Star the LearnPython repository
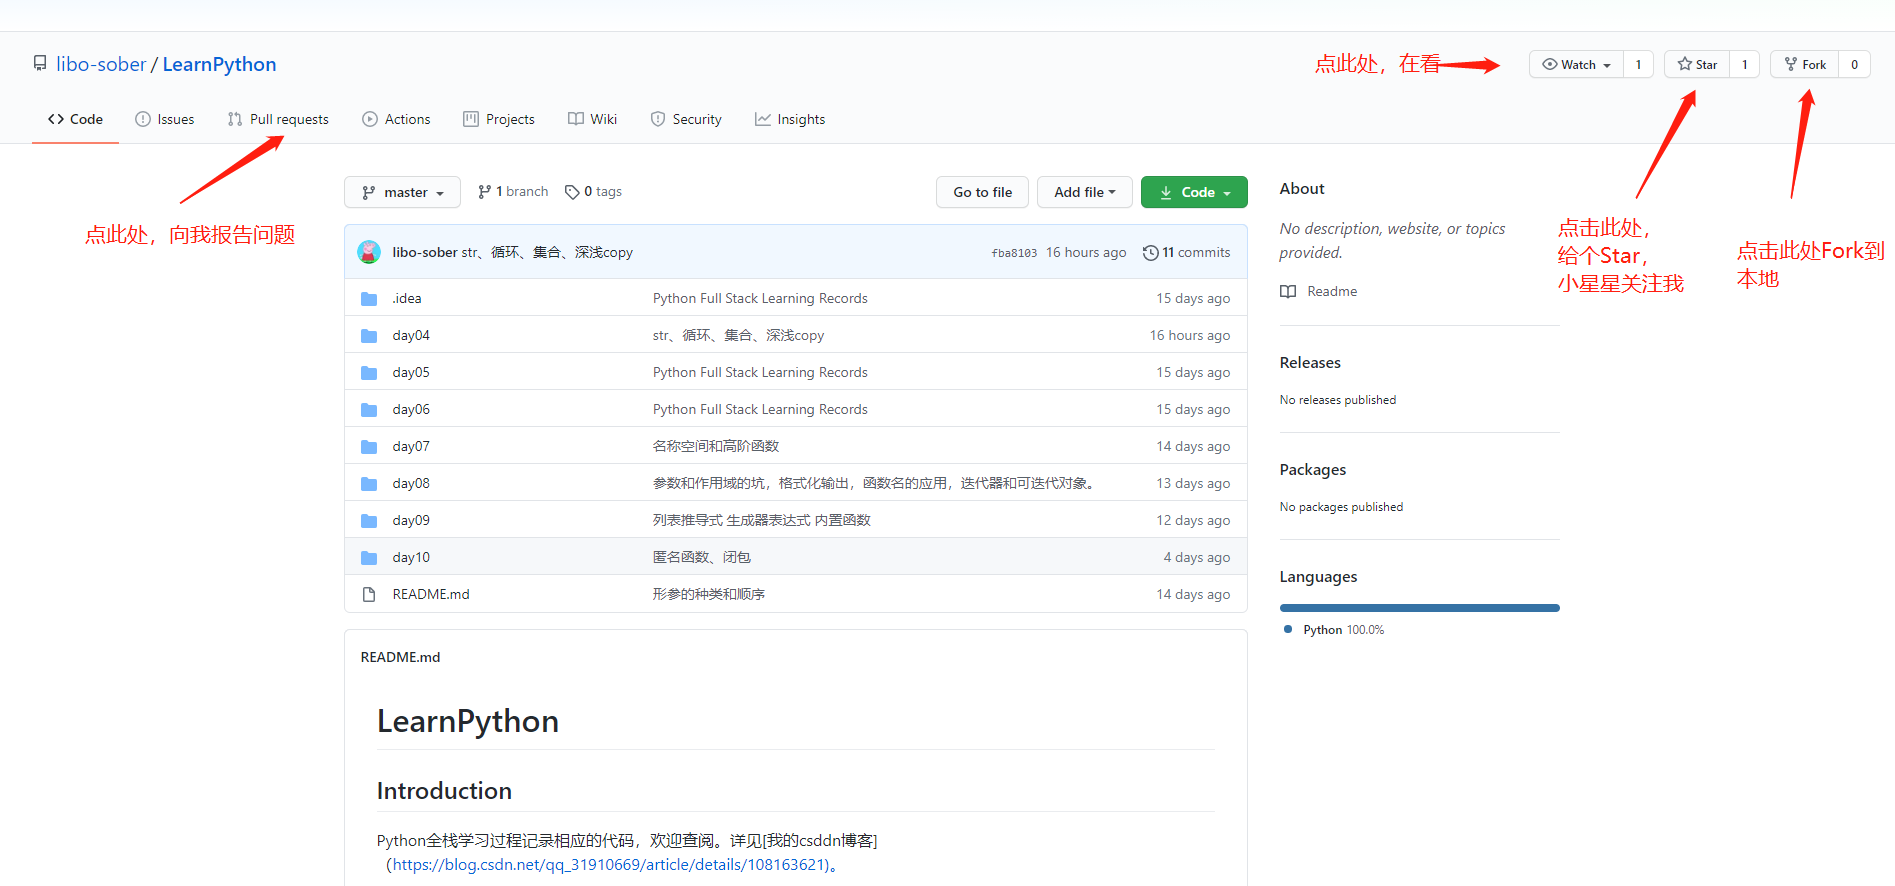Screen dimensions: 1895x886 pyautogui.click(x=1697, y=64)
